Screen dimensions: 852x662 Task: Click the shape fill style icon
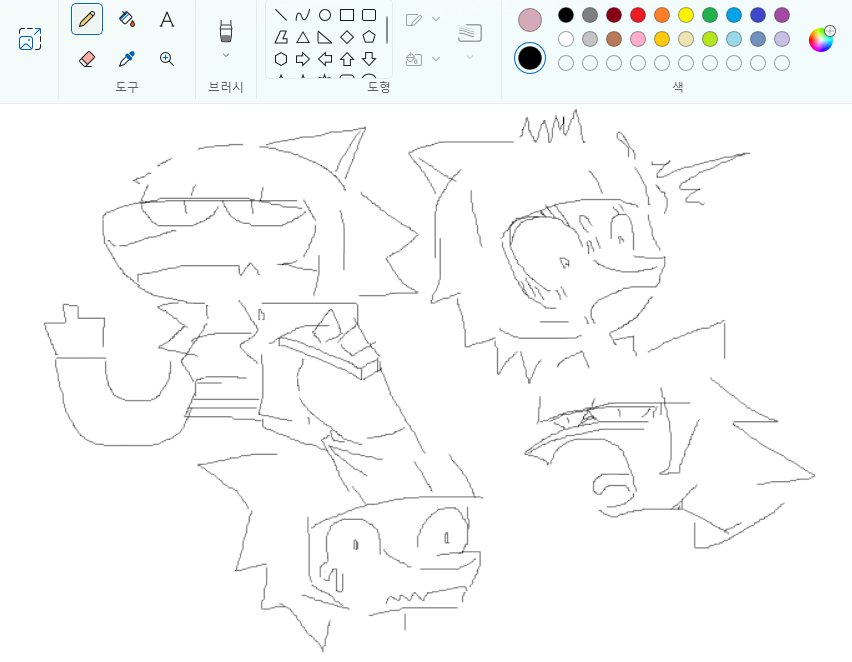tap(414, 59)
